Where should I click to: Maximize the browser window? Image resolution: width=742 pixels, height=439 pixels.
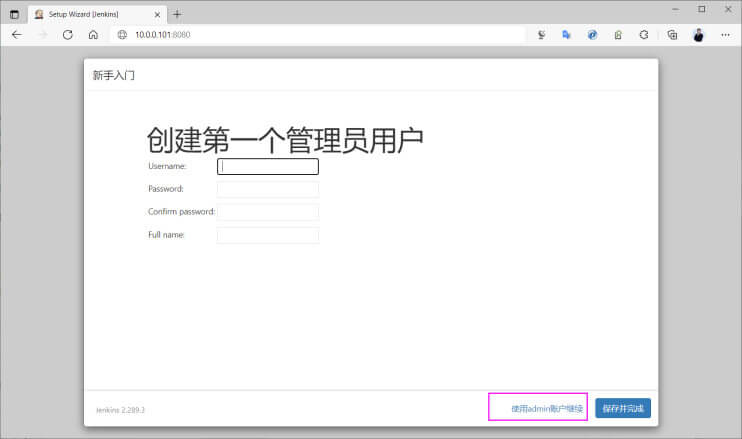click(x=701, y=9)
